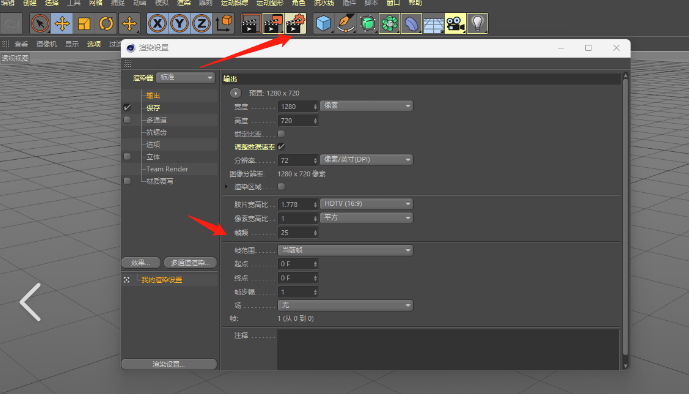Click the 注释 comment text area
Viewport: 689px width, 394px height.
[448, 350]
